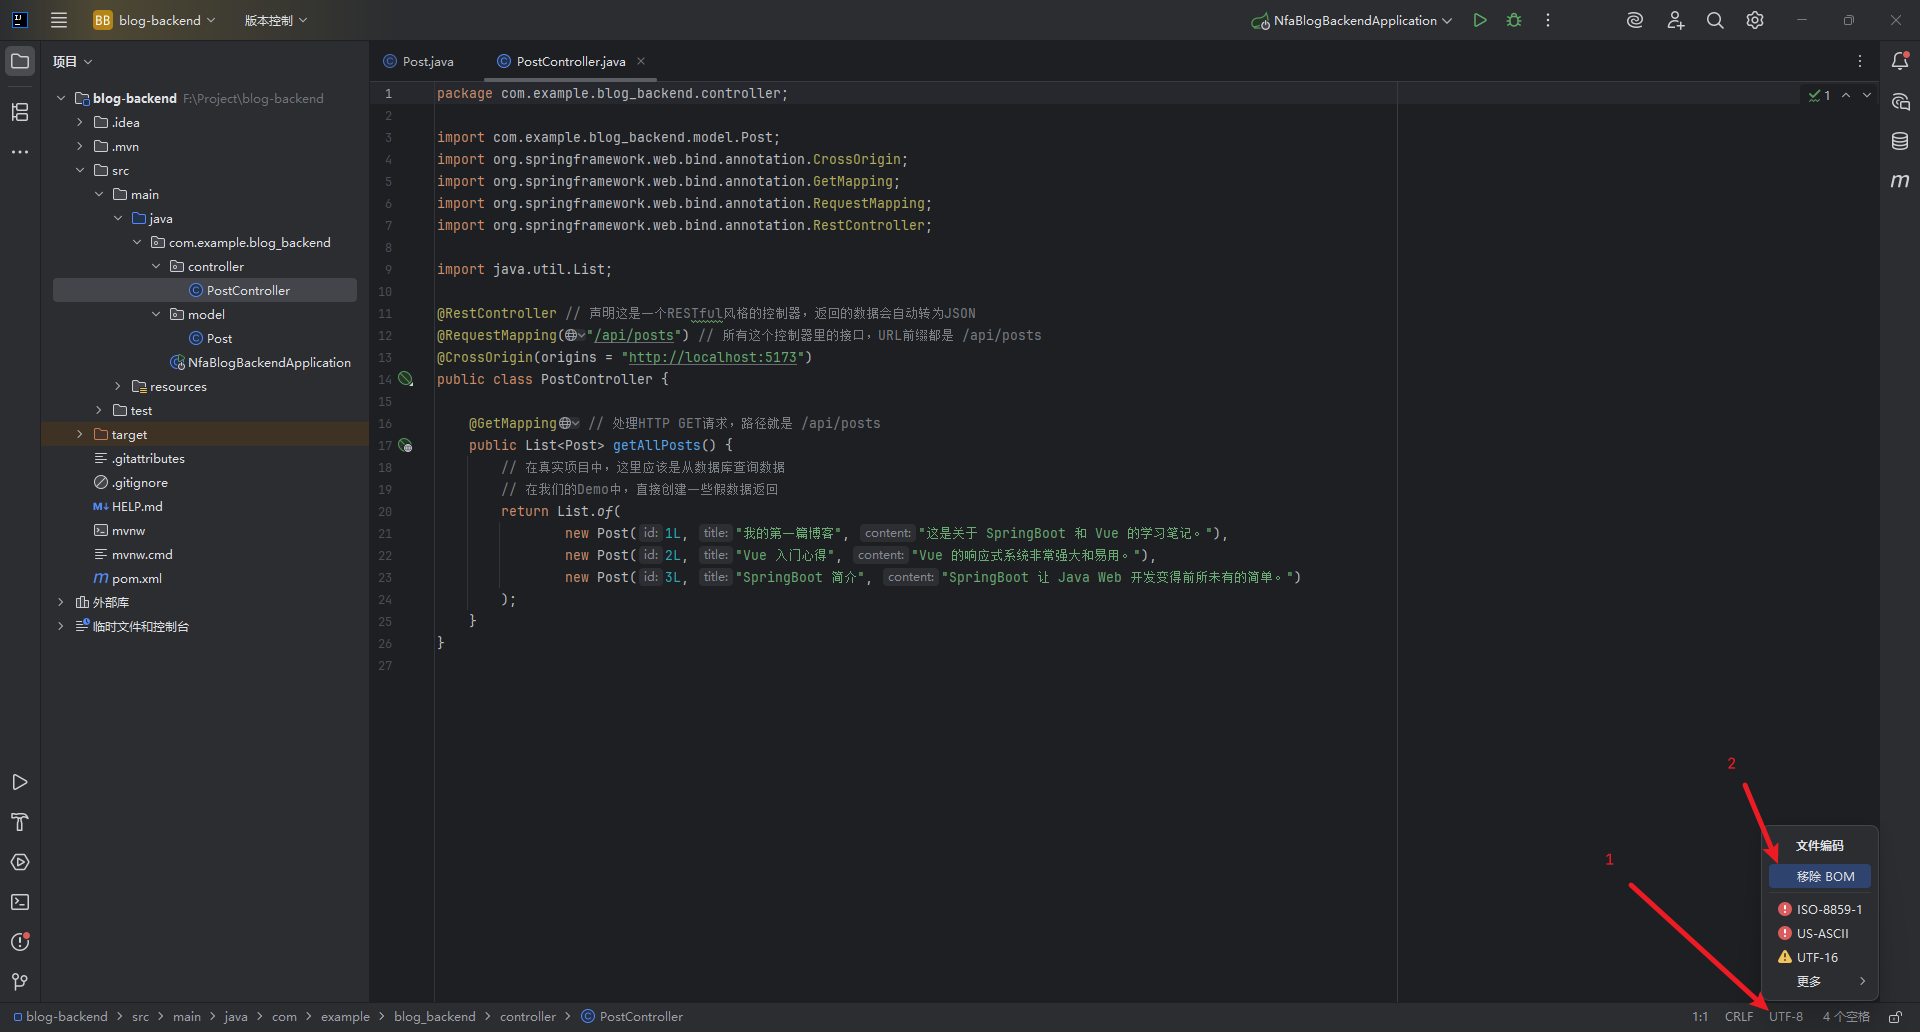Open more run actions menu
Screen dimensions: 1920x1032
pos(1548,20)
